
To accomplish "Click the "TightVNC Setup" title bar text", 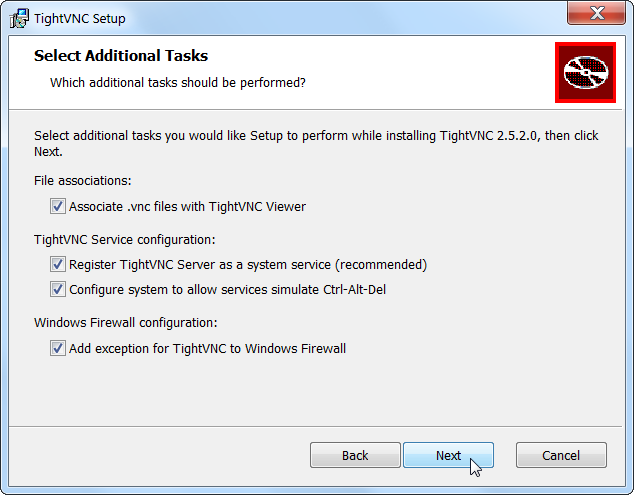I will pos(80,18).
